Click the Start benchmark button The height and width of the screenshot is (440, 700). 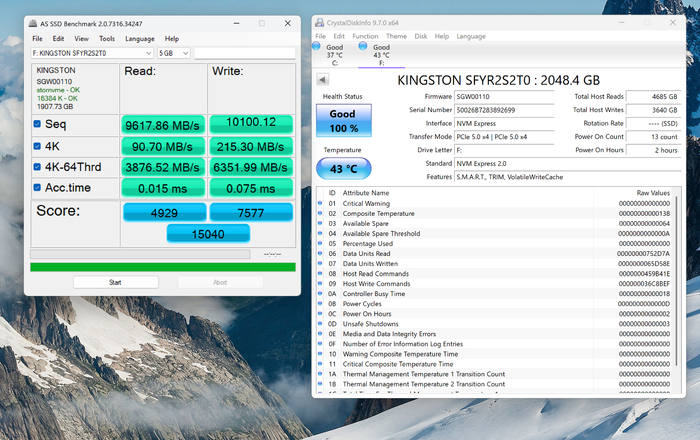tap(116, 282)
